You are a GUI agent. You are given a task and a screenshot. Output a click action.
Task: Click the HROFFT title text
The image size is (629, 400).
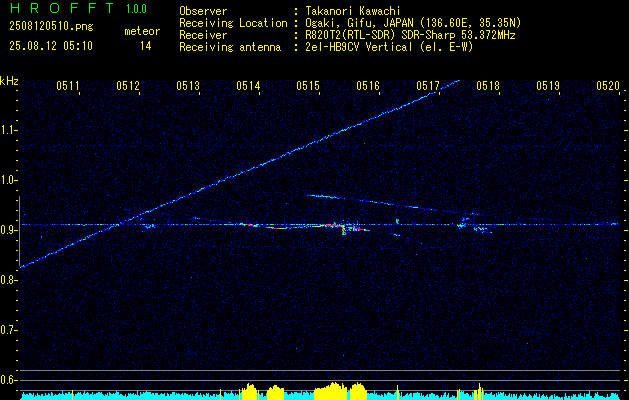tap(62, 8)
